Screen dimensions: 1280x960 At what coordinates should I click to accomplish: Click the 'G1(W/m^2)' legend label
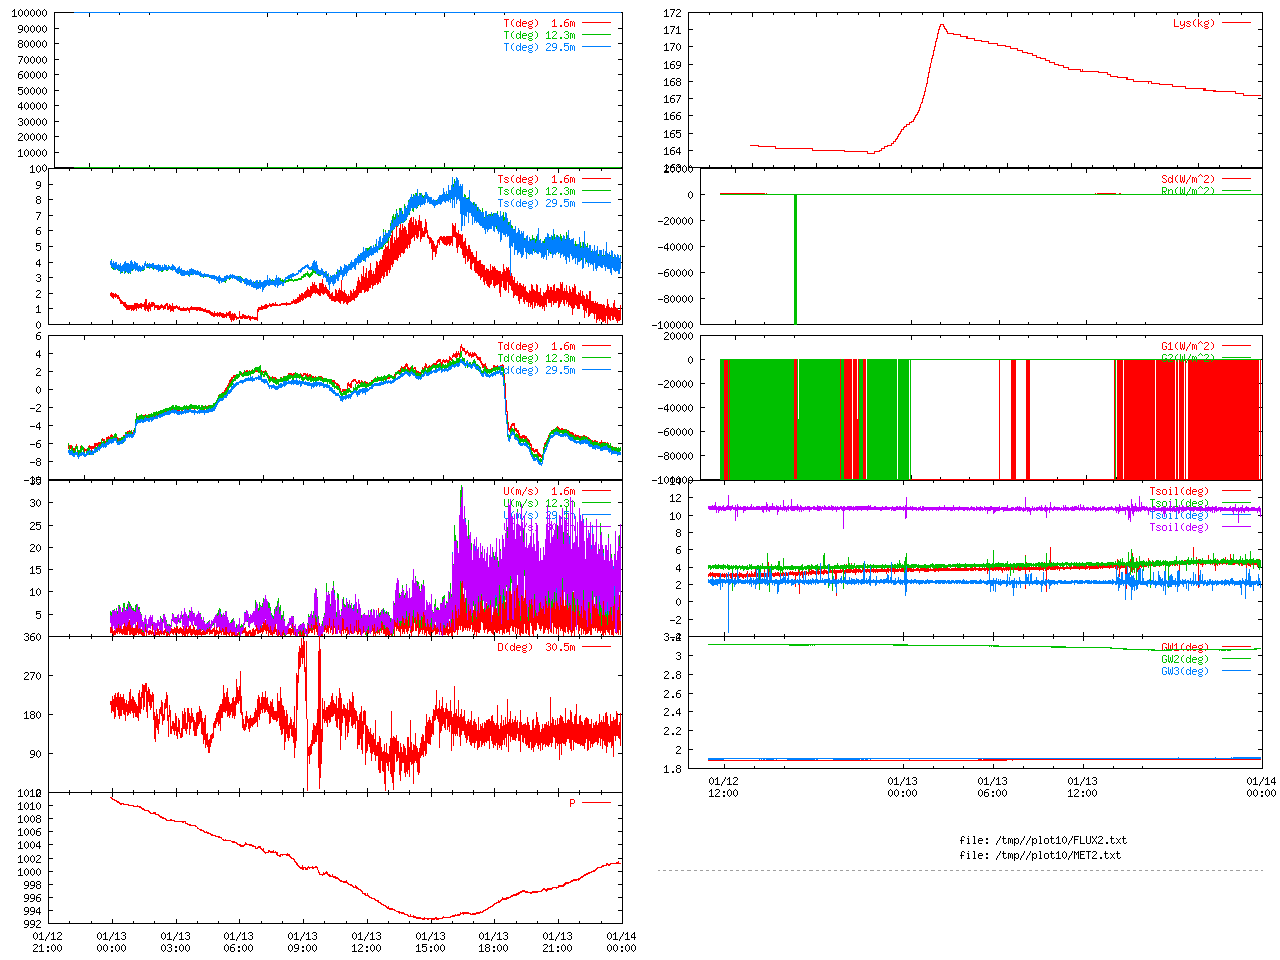pyautogui.click(x=1188, y=347)
